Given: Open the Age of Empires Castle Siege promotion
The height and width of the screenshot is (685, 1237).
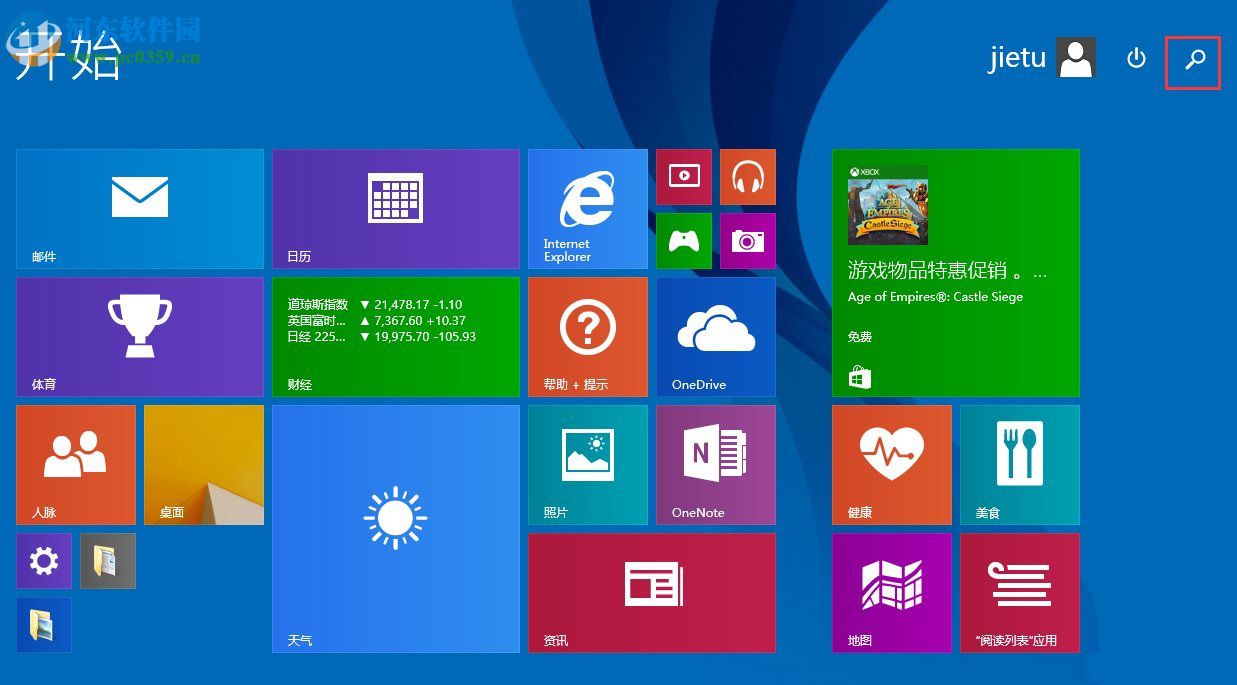Looking at the screenshot, I should [955, 272].
